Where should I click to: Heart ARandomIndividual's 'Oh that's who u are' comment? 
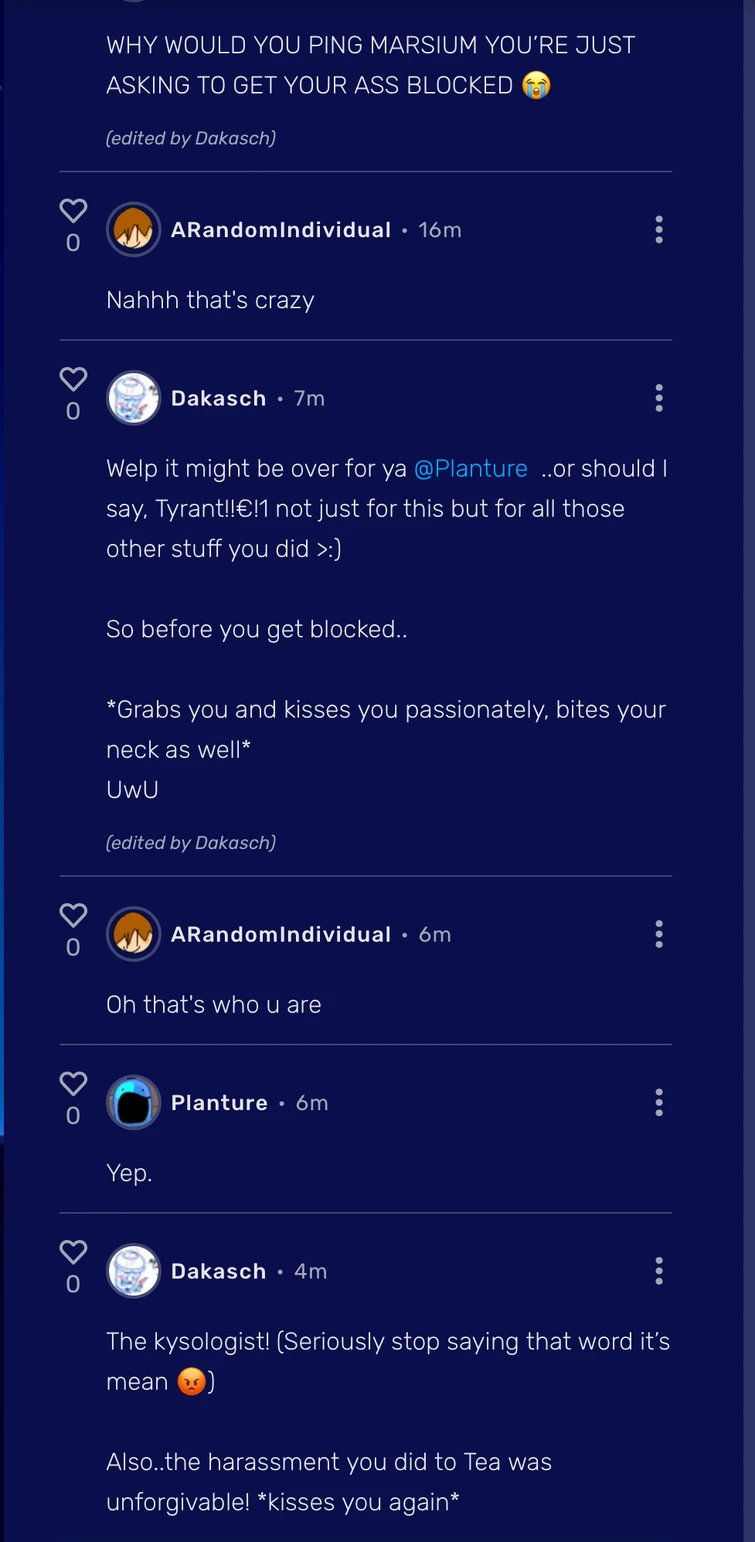[73, 916]
